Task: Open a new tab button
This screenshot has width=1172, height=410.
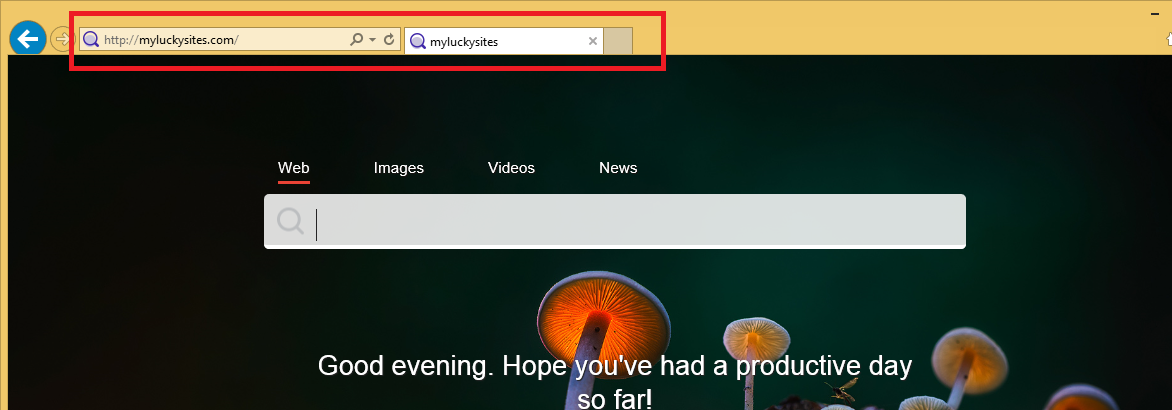Action: [618, 41]
